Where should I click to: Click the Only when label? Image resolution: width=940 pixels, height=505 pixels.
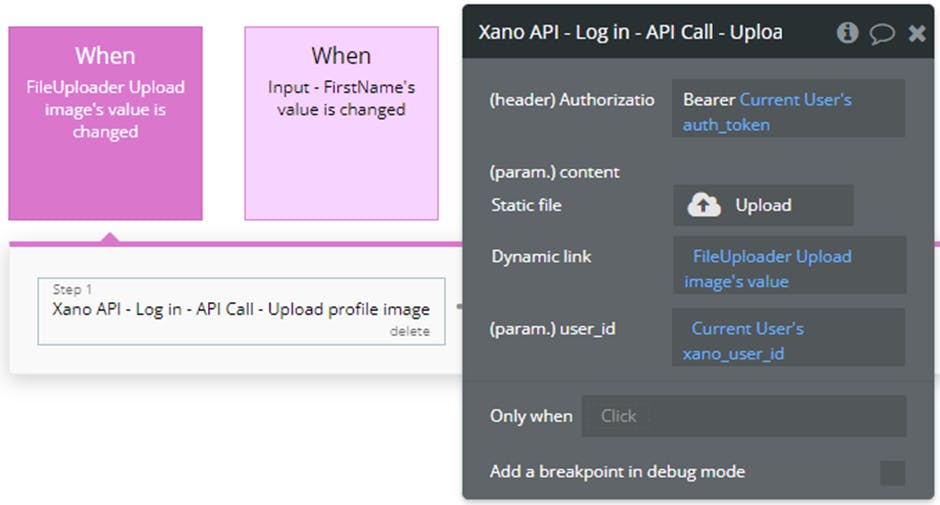tap(531, 416)
